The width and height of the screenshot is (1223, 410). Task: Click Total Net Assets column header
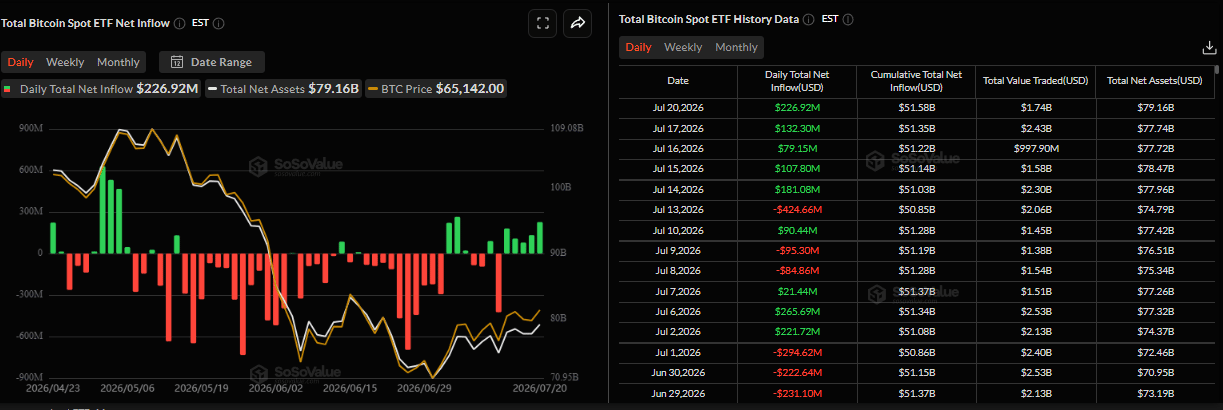tap(1155, 80)
